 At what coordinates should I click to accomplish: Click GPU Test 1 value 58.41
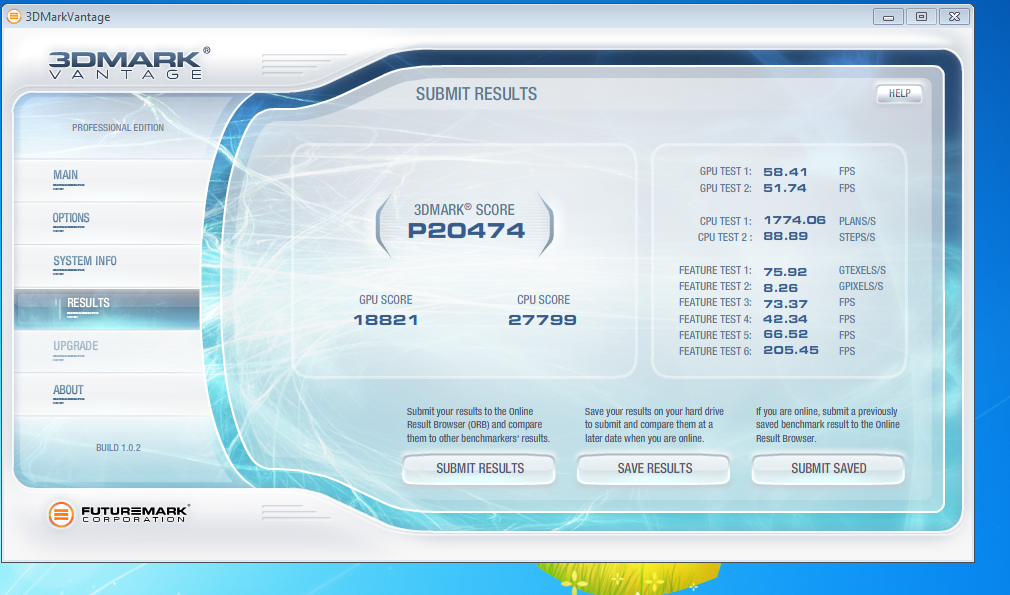pyautogui.click(x=785, y=172)
